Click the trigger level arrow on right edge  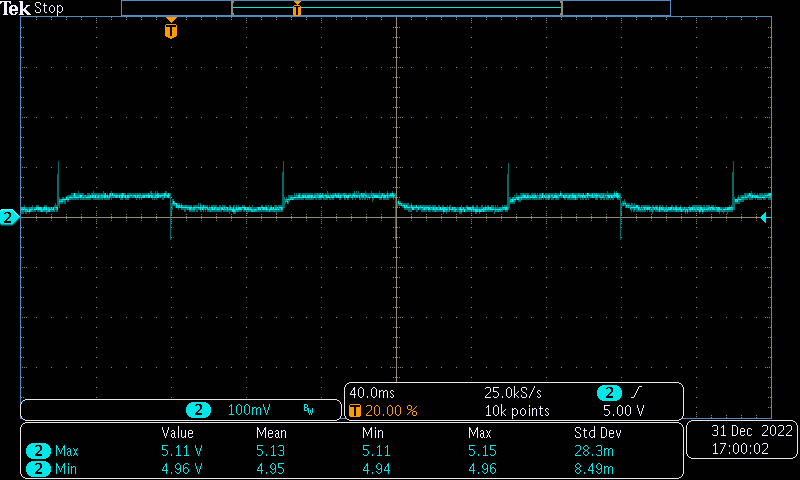click(x=765, y=217)
